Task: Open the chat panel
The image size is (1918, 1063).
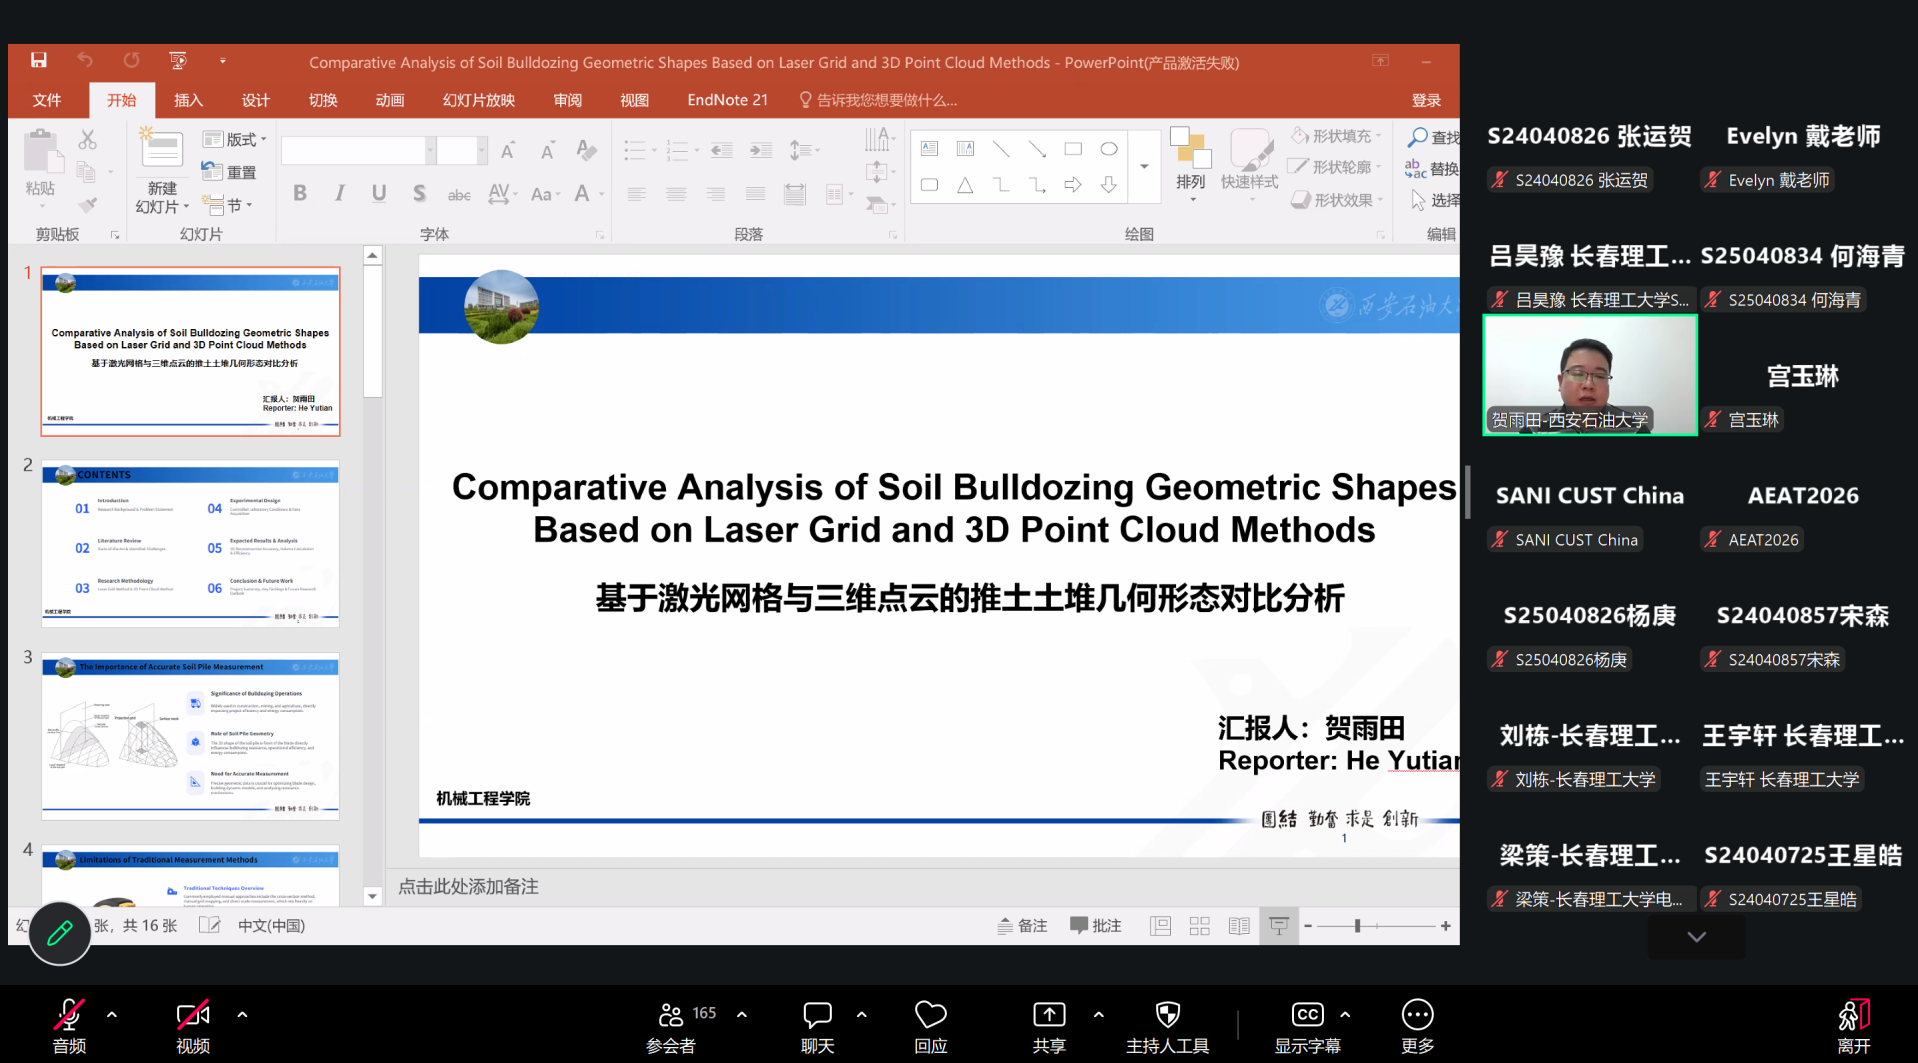Action: click(817, 1025)
